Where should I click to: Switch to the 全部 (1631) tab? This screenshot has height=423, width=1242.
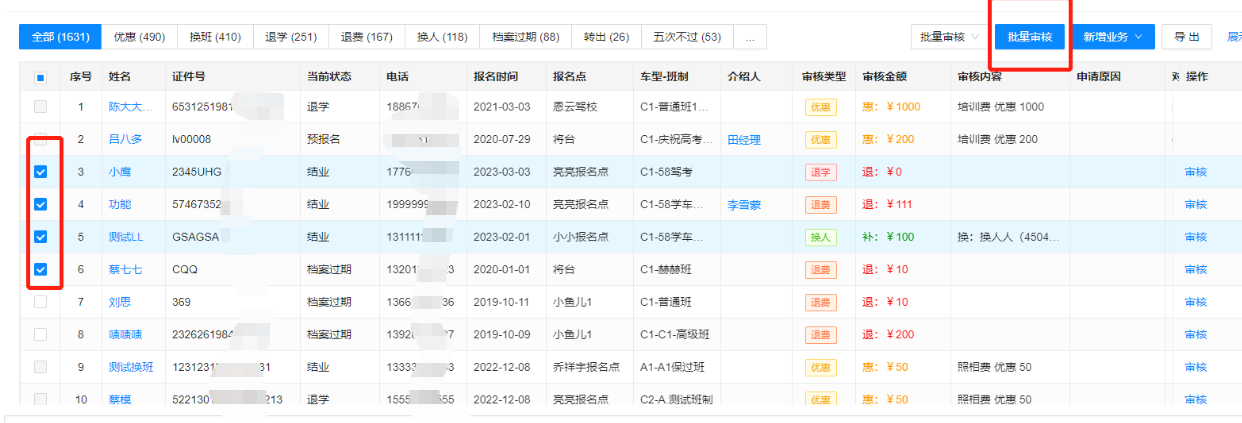pyautogui.click(x=60, y=37)
